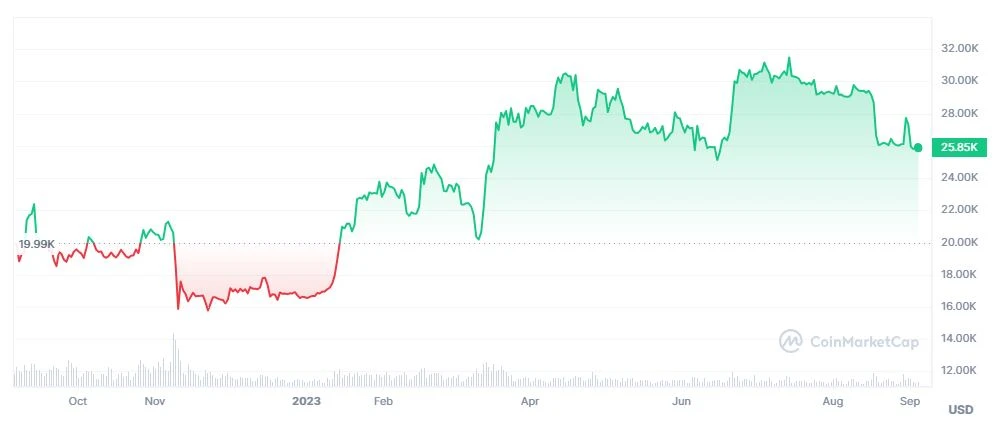1000x434 pixels.
Task: Select the Aug label on the time axis
Action: point(833,401)
